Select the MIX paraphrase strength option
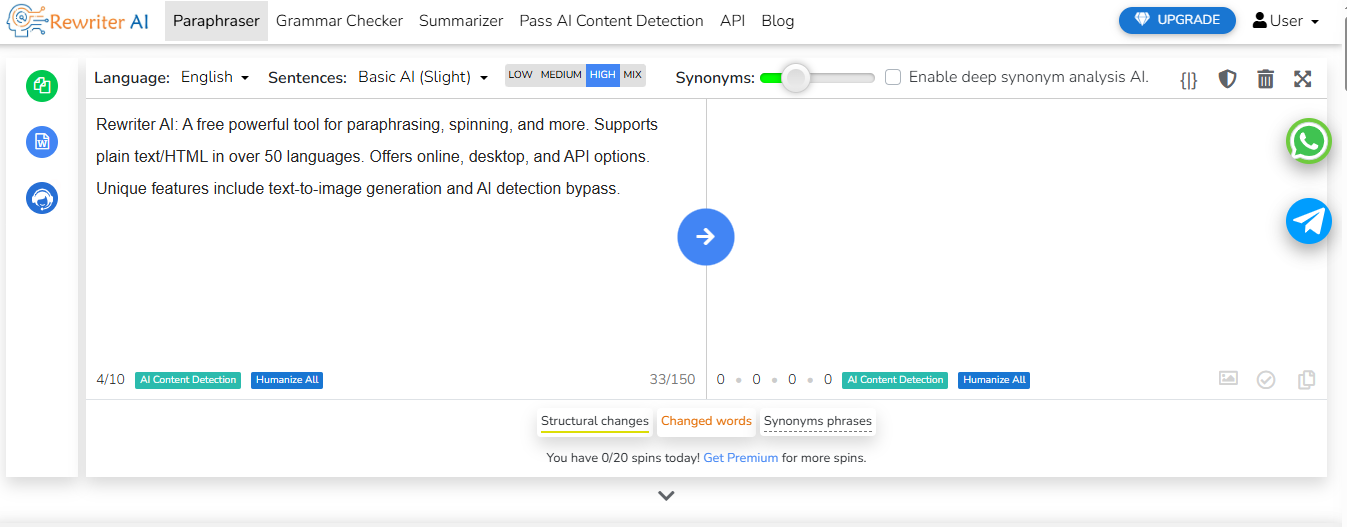Viewport: 1347px width, 527px height. point(632,75)
